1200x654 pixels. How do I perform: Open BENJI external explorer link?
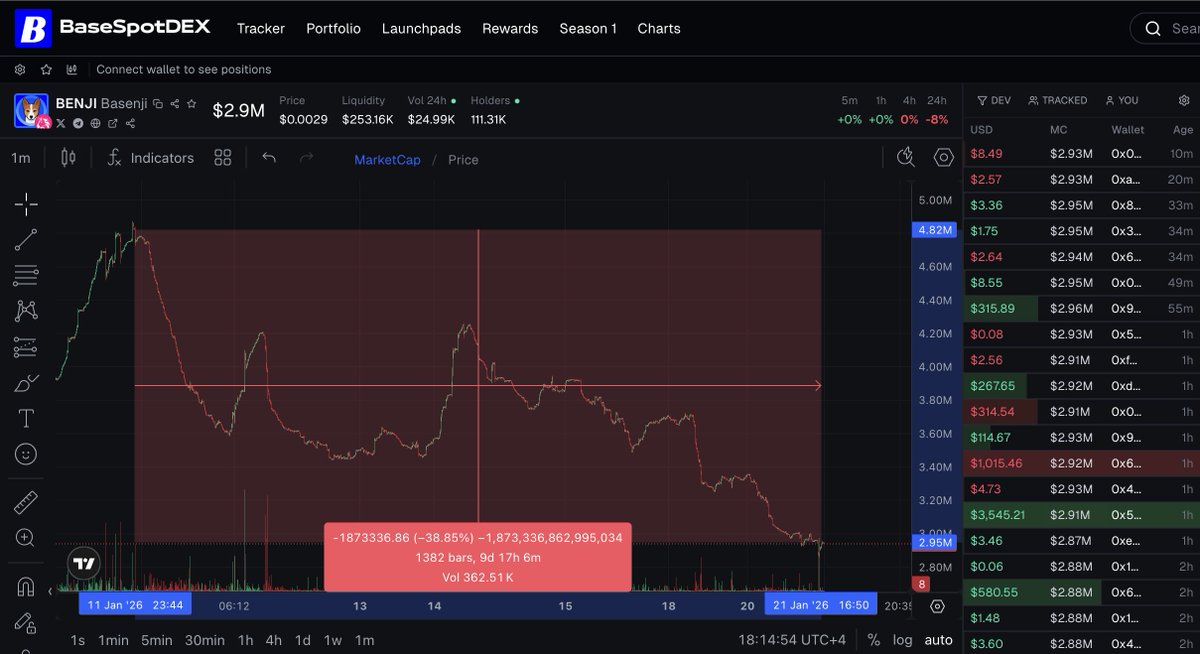click(x=112, y=123)
